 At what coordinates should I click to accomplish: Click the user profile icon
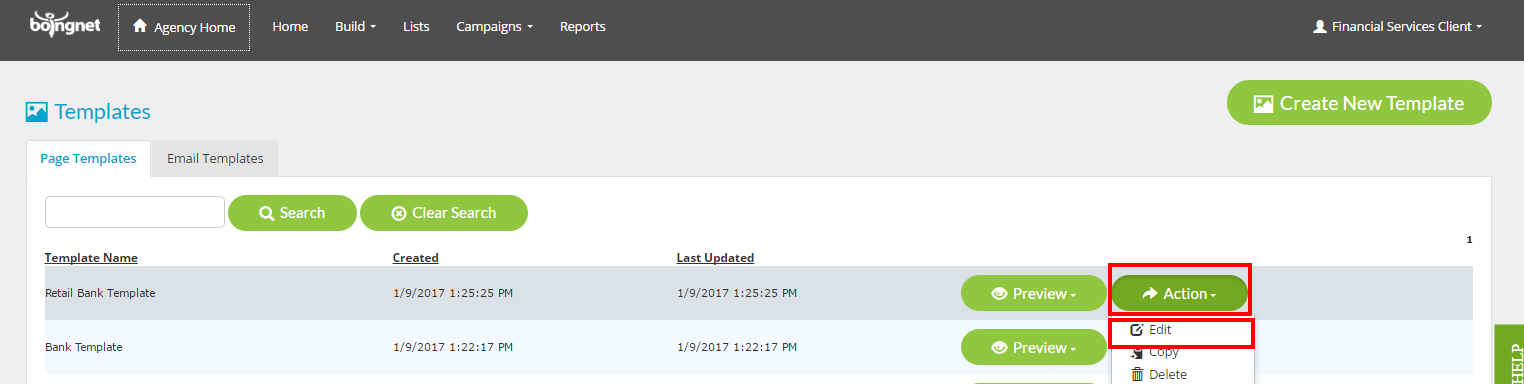point(1319,27)
